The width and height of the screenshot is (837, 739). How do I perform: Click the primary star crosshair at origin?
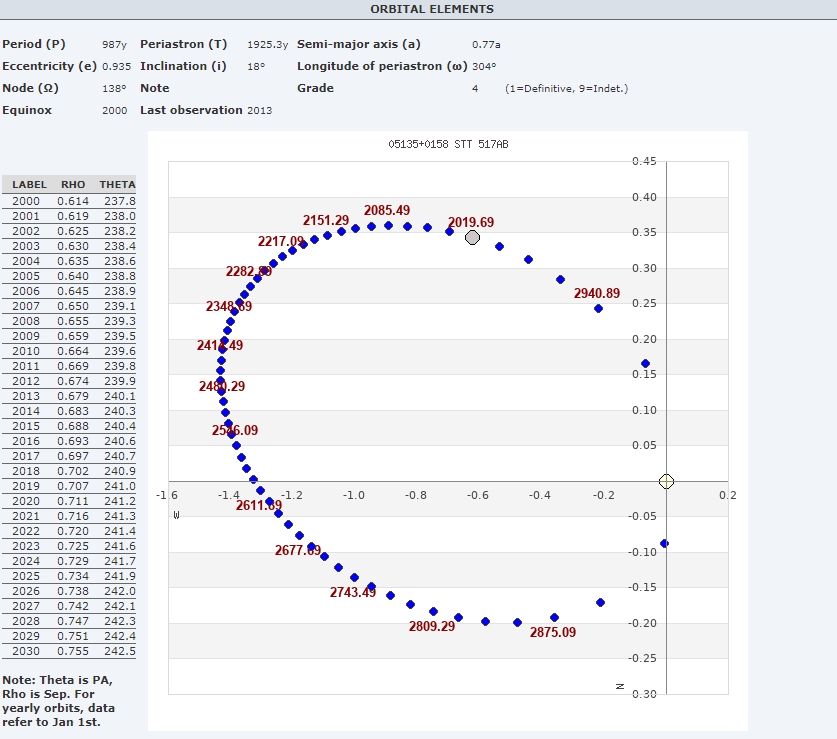[667, 481]
